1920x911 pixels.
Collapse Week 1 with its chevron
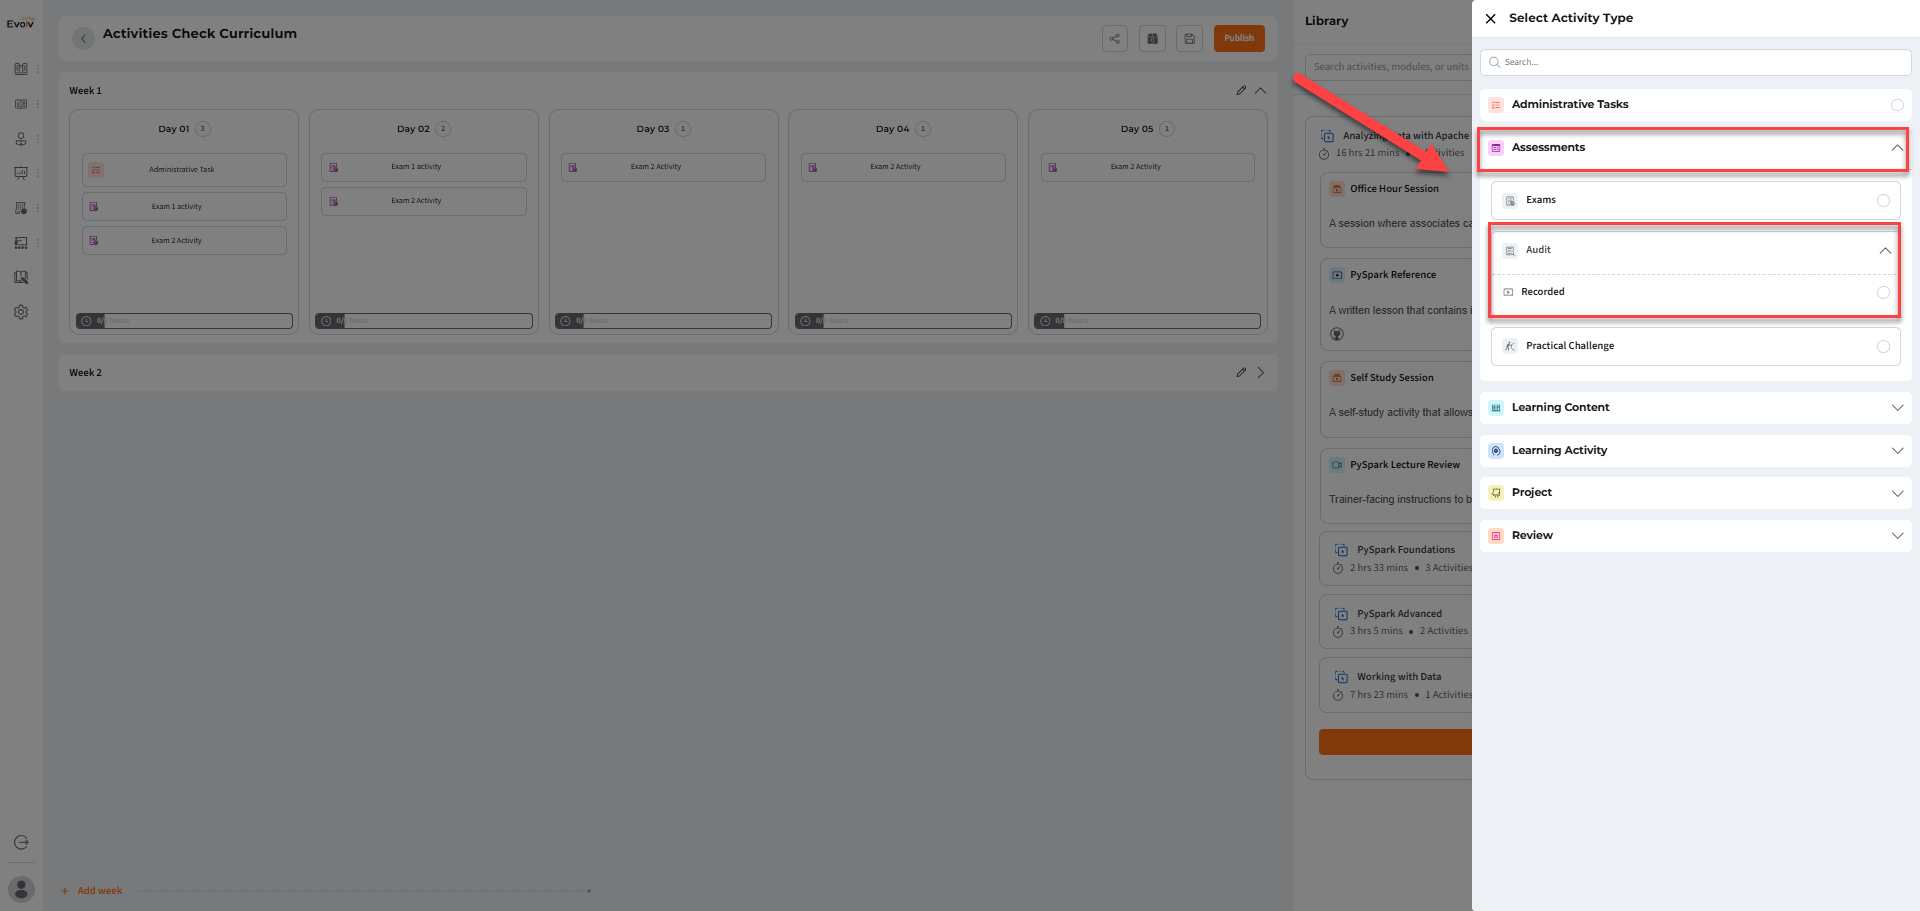tap(1261, 90)
